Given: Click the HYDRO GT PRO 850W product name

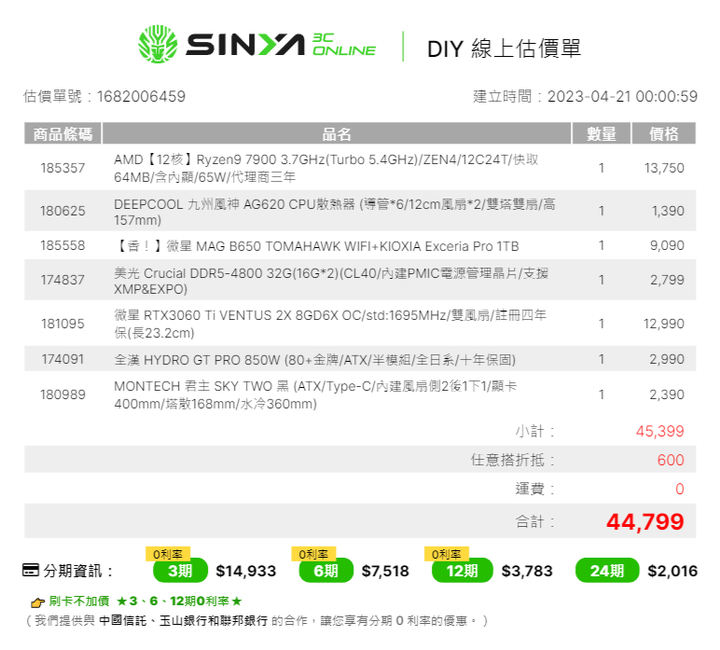Looking at the screenshot, I should click(x=315, y=359).
